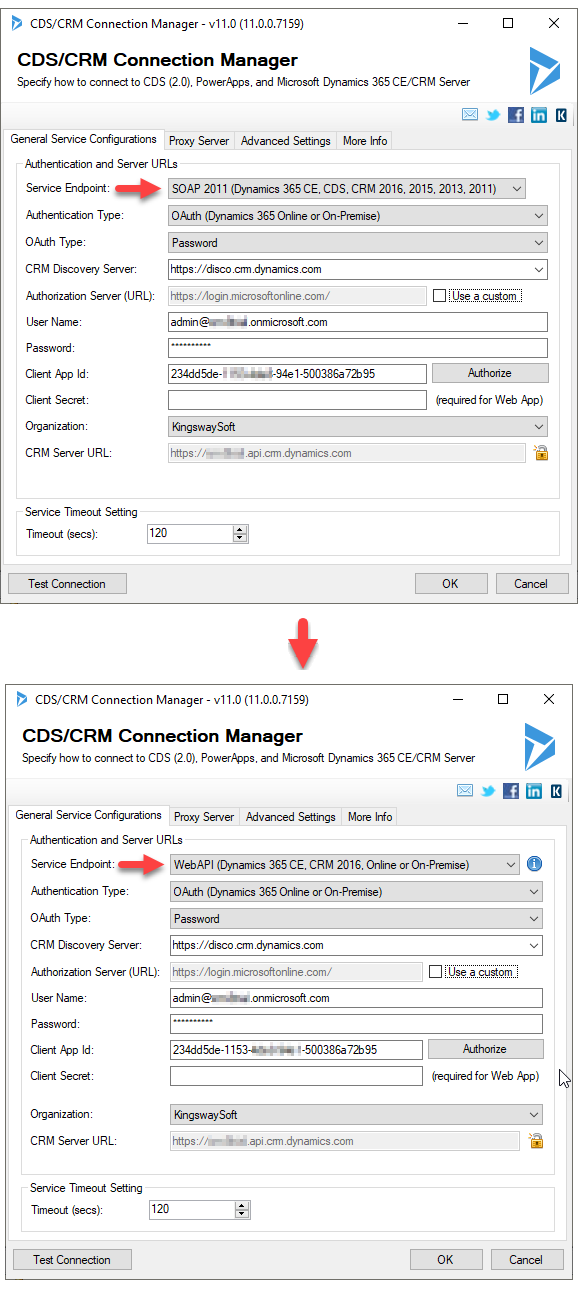578x1289 pixels.
Task: Click the Dynamics logo in the WebAPI dialog header
Action: (x=540, y=746)
